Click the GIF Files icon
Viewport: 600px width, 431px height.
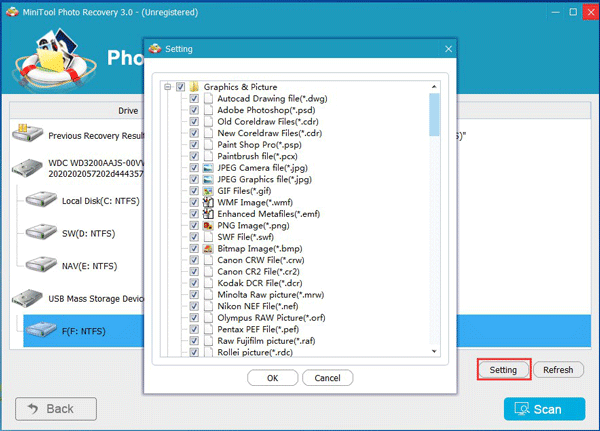coord(208,191)
